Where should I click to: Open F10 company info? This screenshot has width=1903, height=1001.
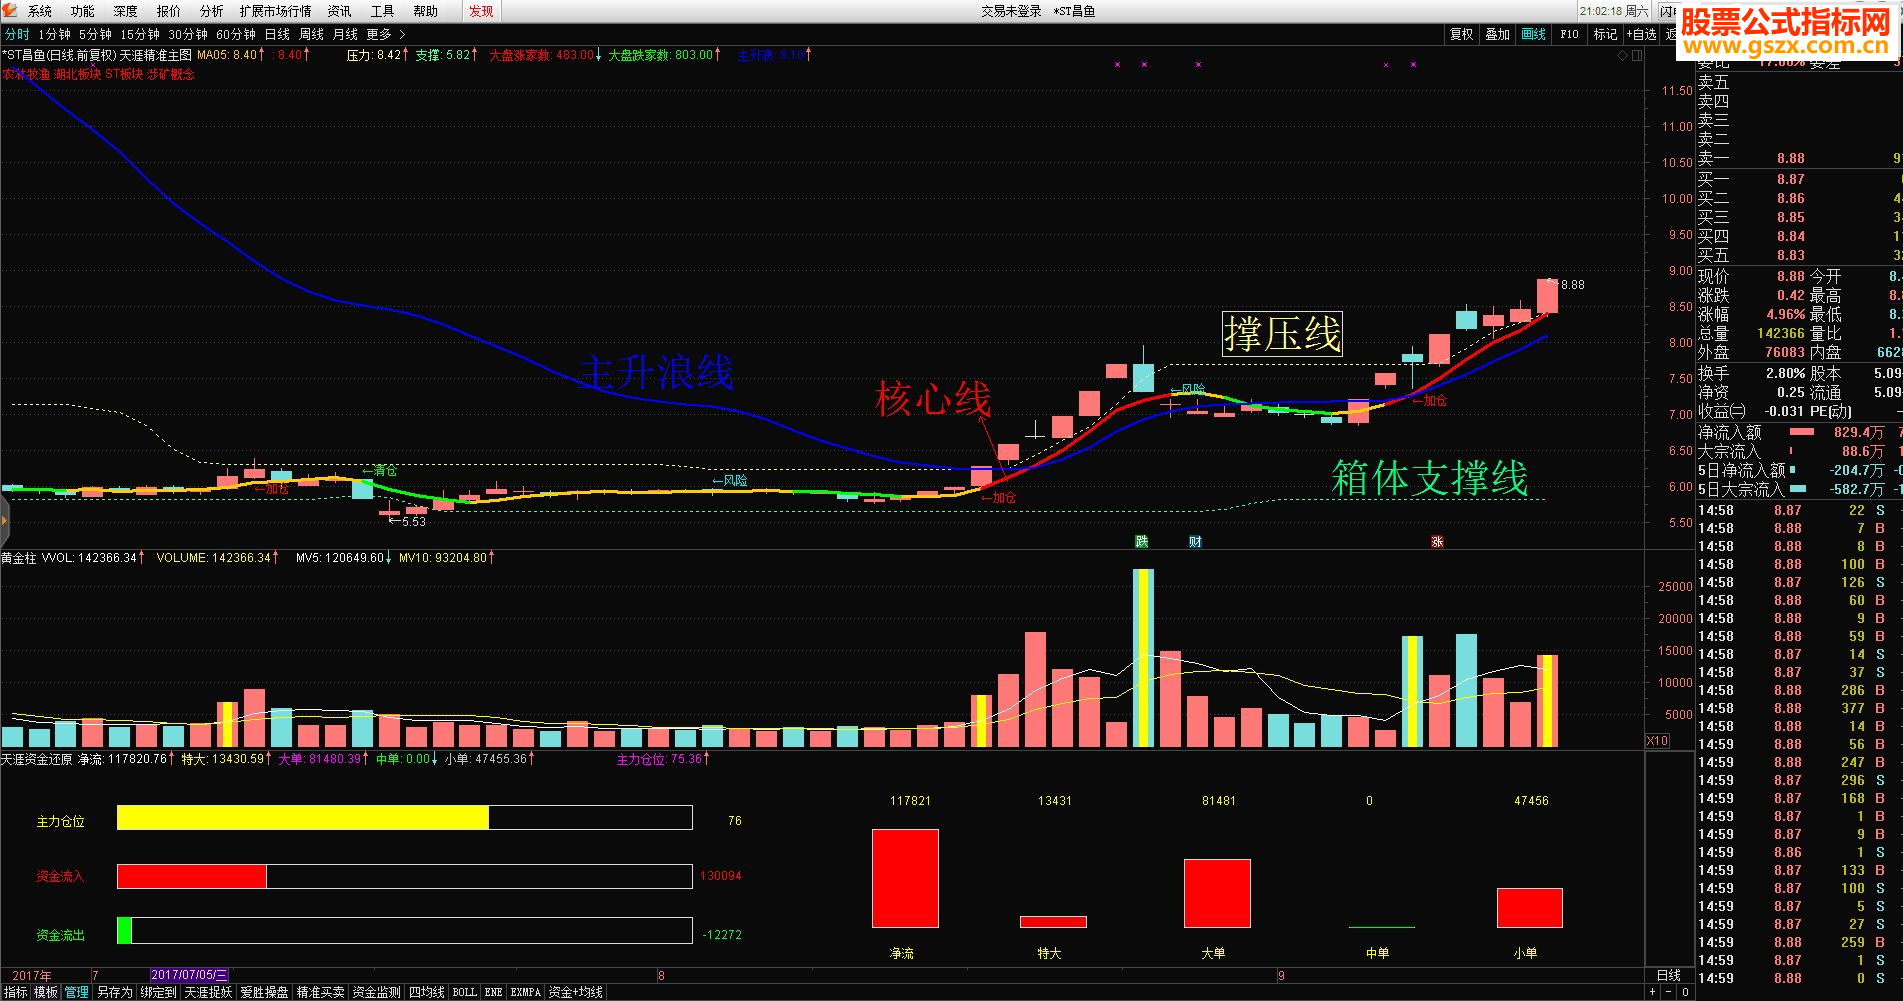(x=1570, y=34)
